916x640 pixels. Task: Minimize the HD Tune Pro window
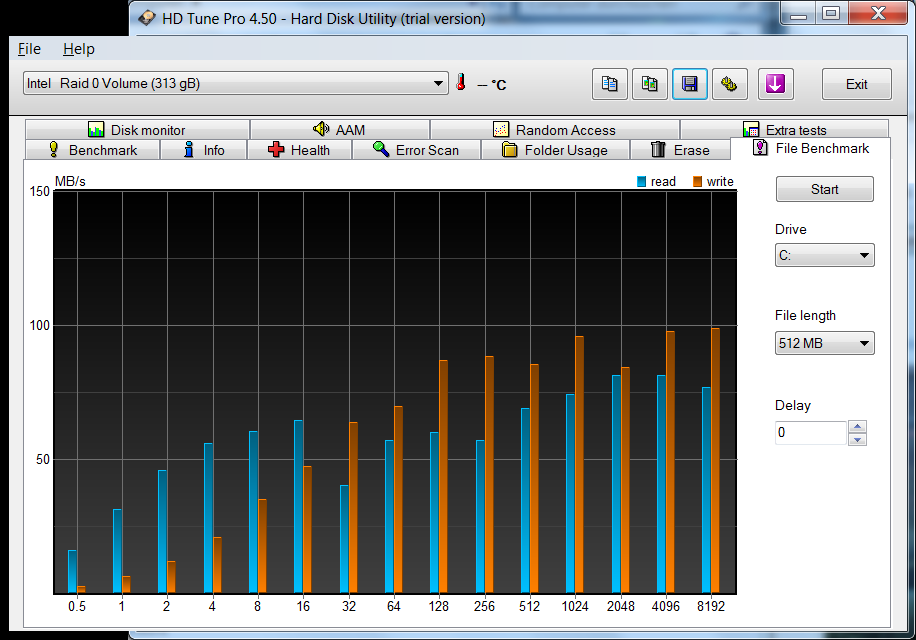pyautogui.click(x=799, y=14)
